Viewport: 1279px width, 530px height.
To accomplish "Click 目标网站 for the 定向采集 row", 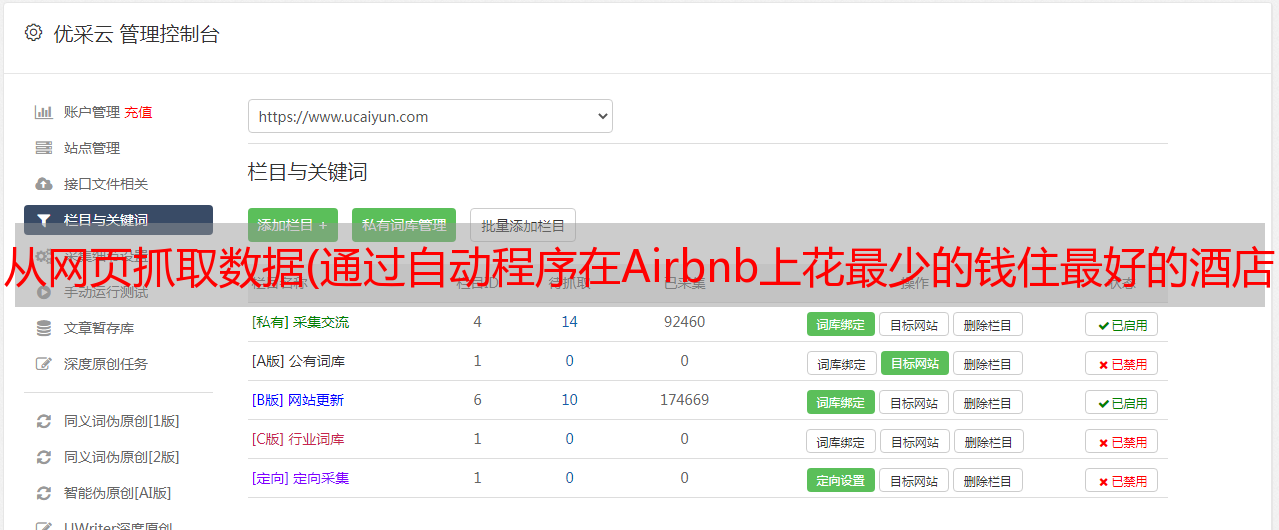I will tap(914, 480).
